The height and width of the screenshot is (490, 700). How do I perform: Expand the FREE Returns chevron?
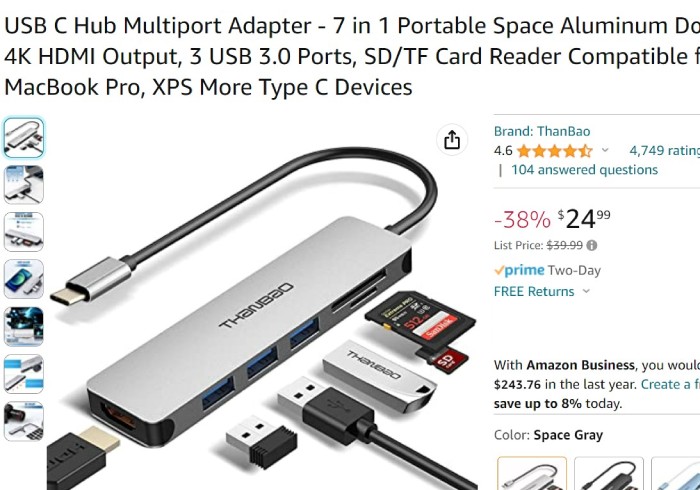pyautogui.click(x=587, y=291)
